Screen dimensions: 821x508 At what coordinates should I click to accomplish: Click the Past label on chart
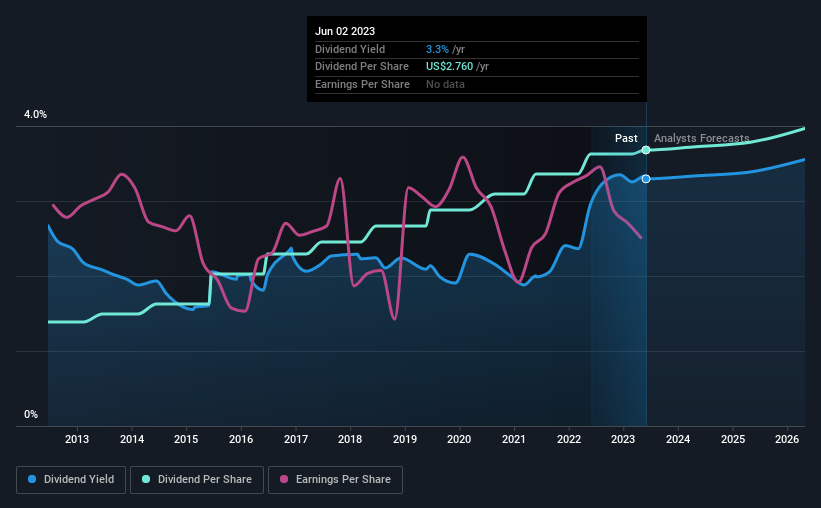tap(626, 138)
